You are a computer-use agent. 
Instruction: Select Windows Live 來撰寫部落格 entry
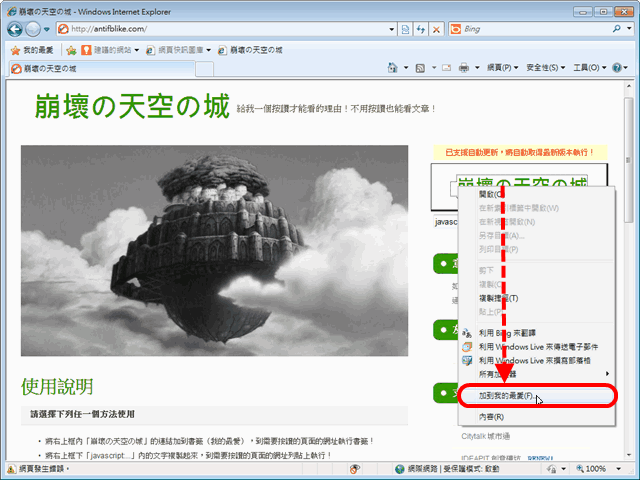click(x=537, y=360)
